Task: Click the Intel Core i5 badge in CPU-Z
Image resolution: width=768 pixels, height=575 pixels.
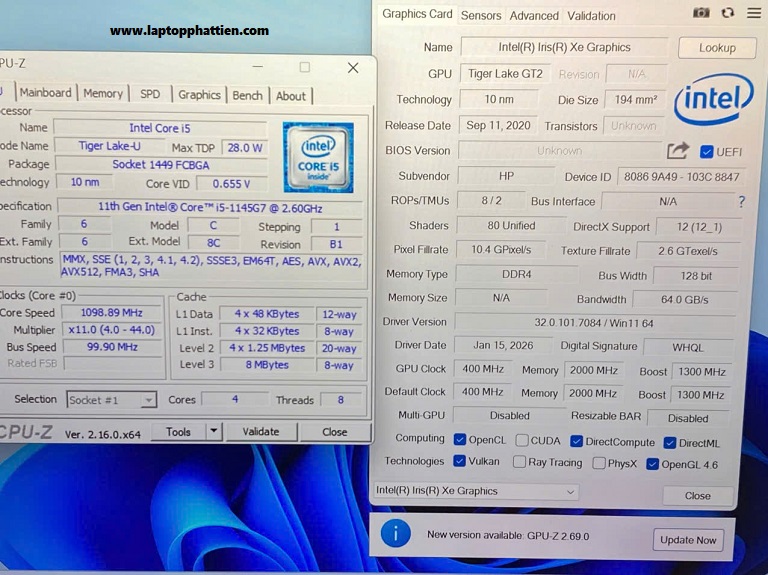Action: click(318, 157)
